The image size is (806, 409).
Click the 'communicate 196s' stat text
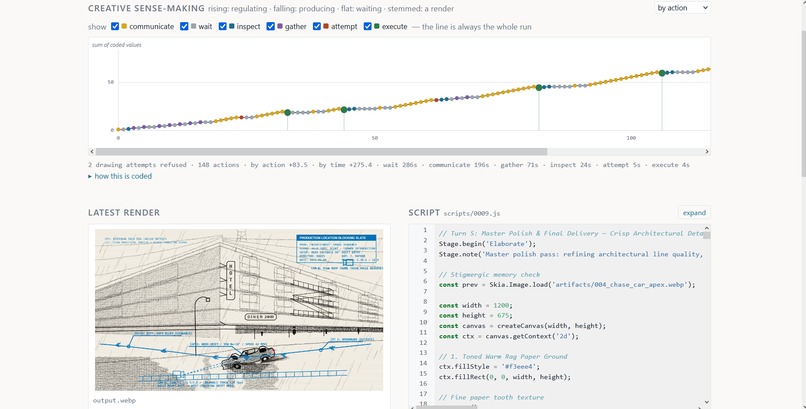(459, 165)
